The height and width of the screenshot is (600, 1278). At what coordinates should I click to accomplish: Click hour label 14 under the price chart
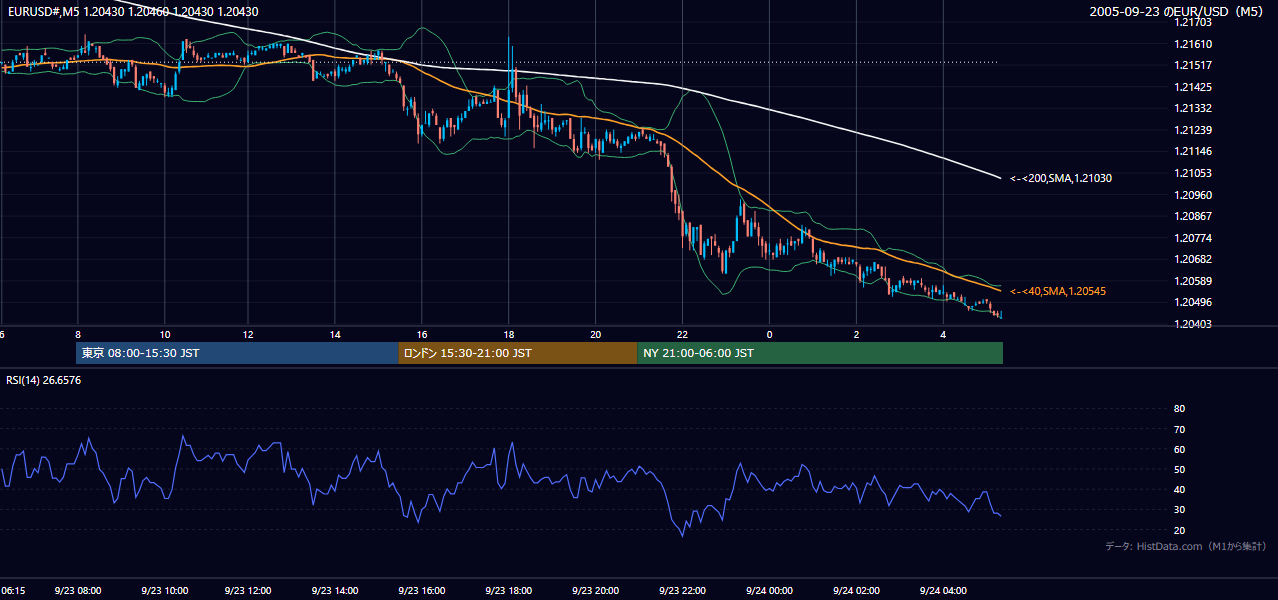click(335, 334)
